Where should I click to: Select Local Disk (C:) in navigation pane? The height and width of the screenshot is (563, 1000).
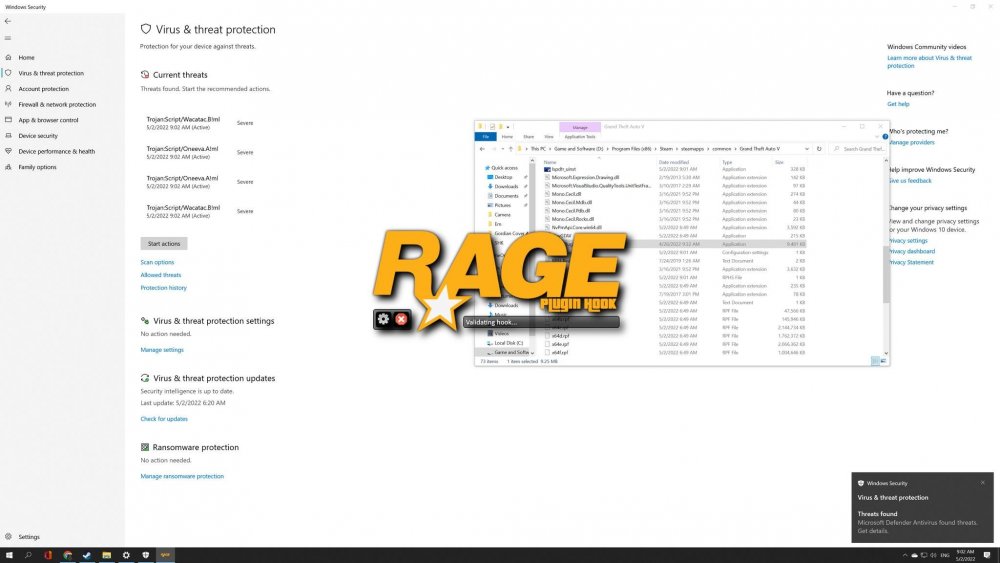(x=508, y=343)
